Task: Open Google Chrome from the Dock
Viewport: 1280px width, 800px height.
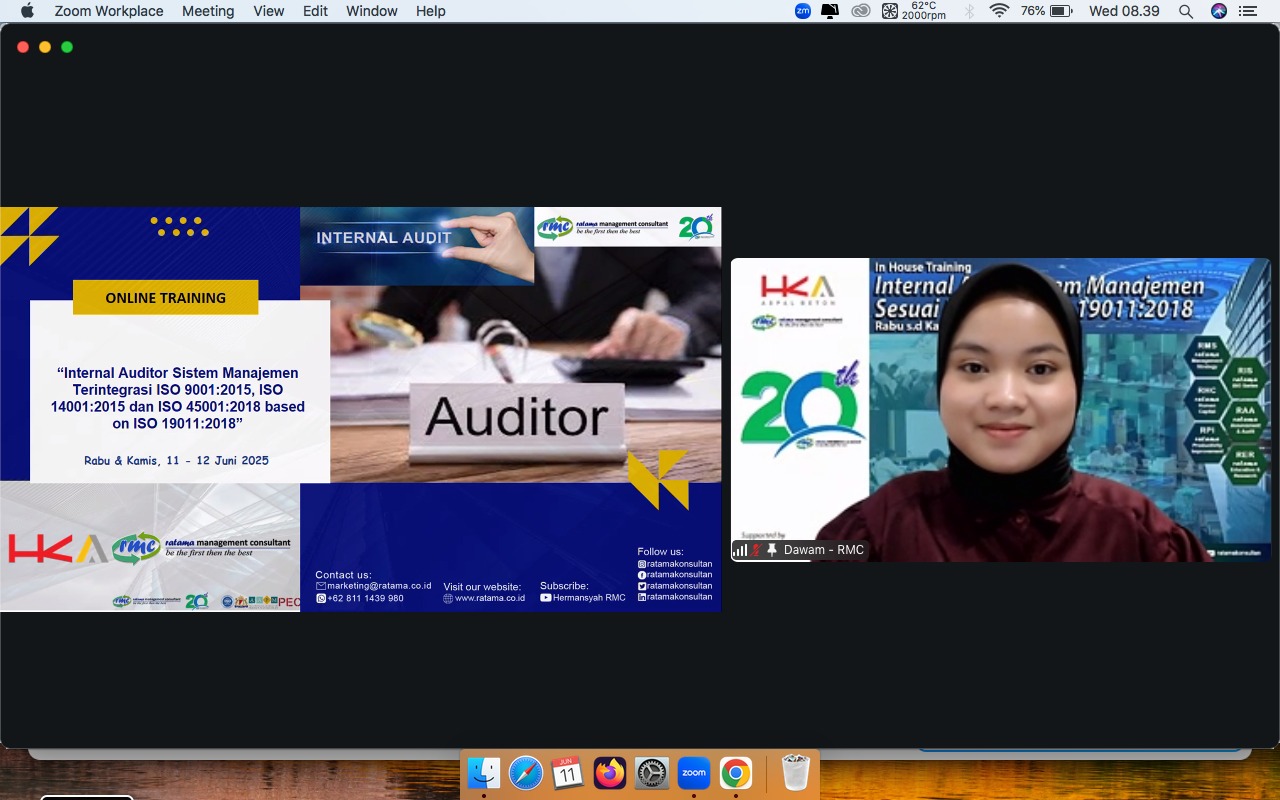Action: click(x=735, y=773)
